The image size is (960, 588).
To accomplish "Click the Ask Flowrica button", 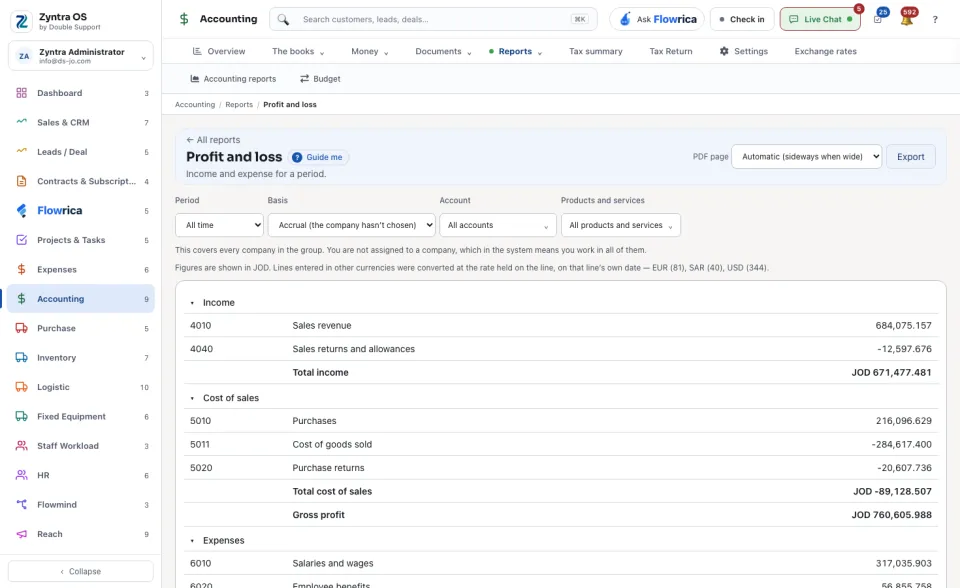I will pyautogui.click(x=657, y=20).
